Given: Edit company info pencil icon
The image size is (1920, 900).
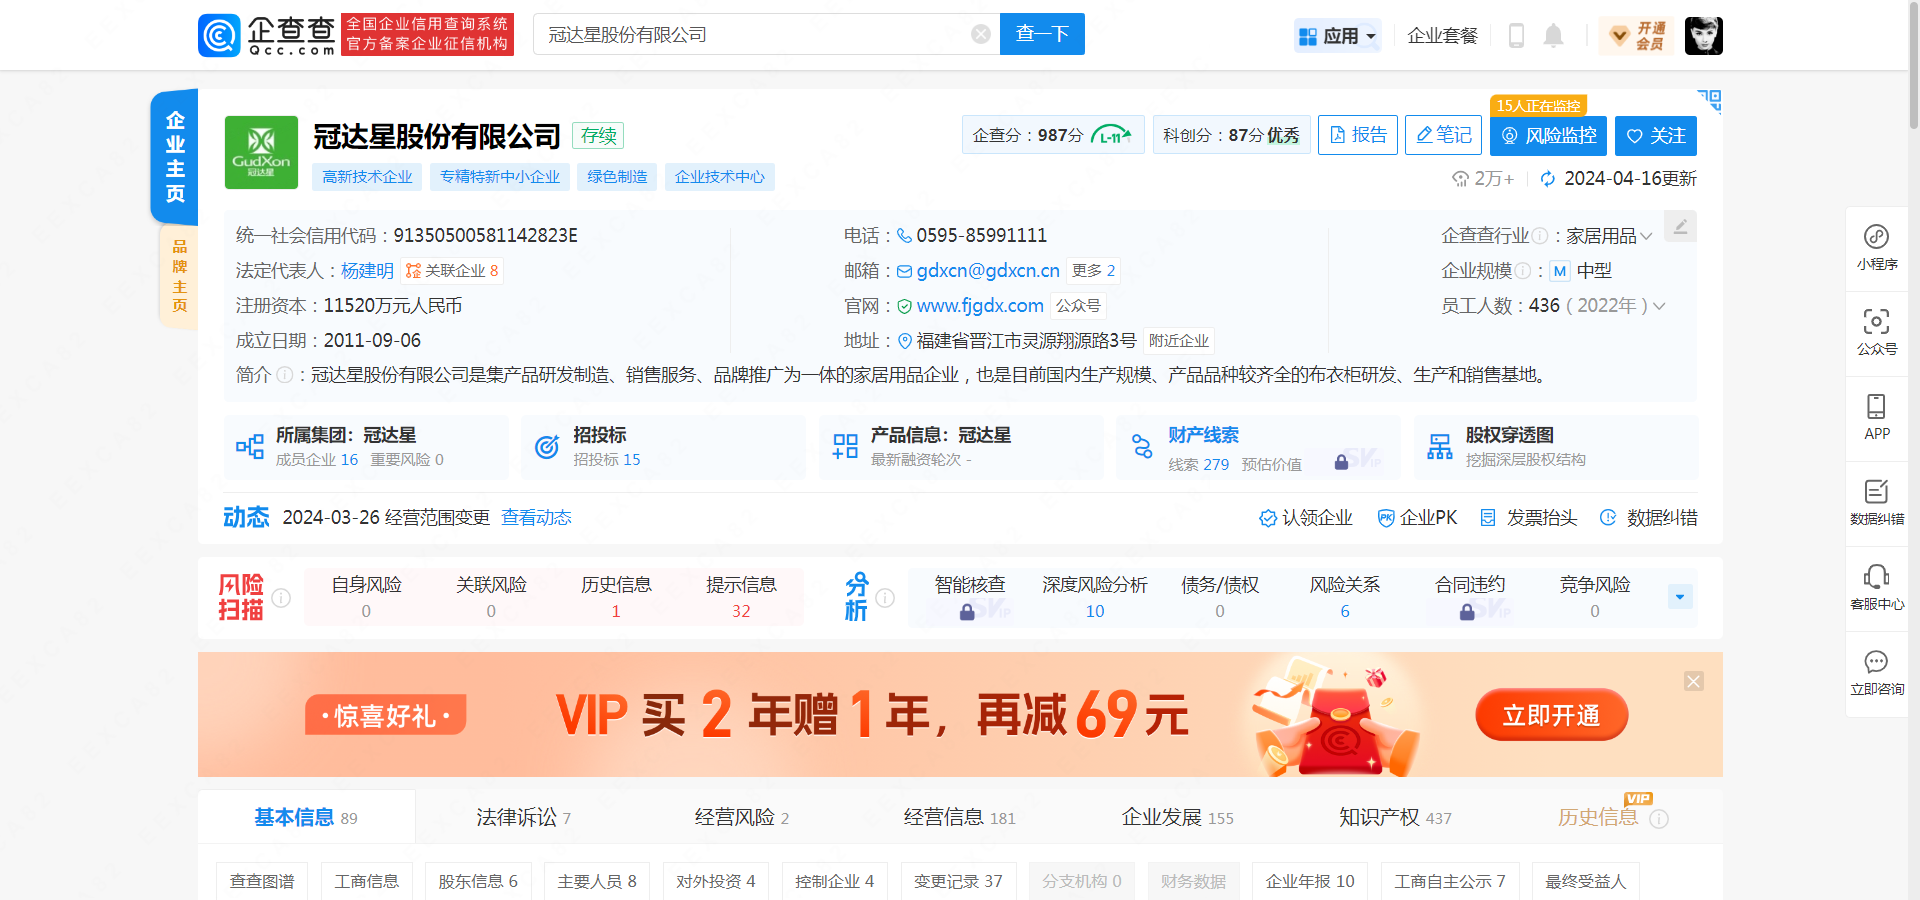Looking at the screenshot, I should pos(1680,226).
